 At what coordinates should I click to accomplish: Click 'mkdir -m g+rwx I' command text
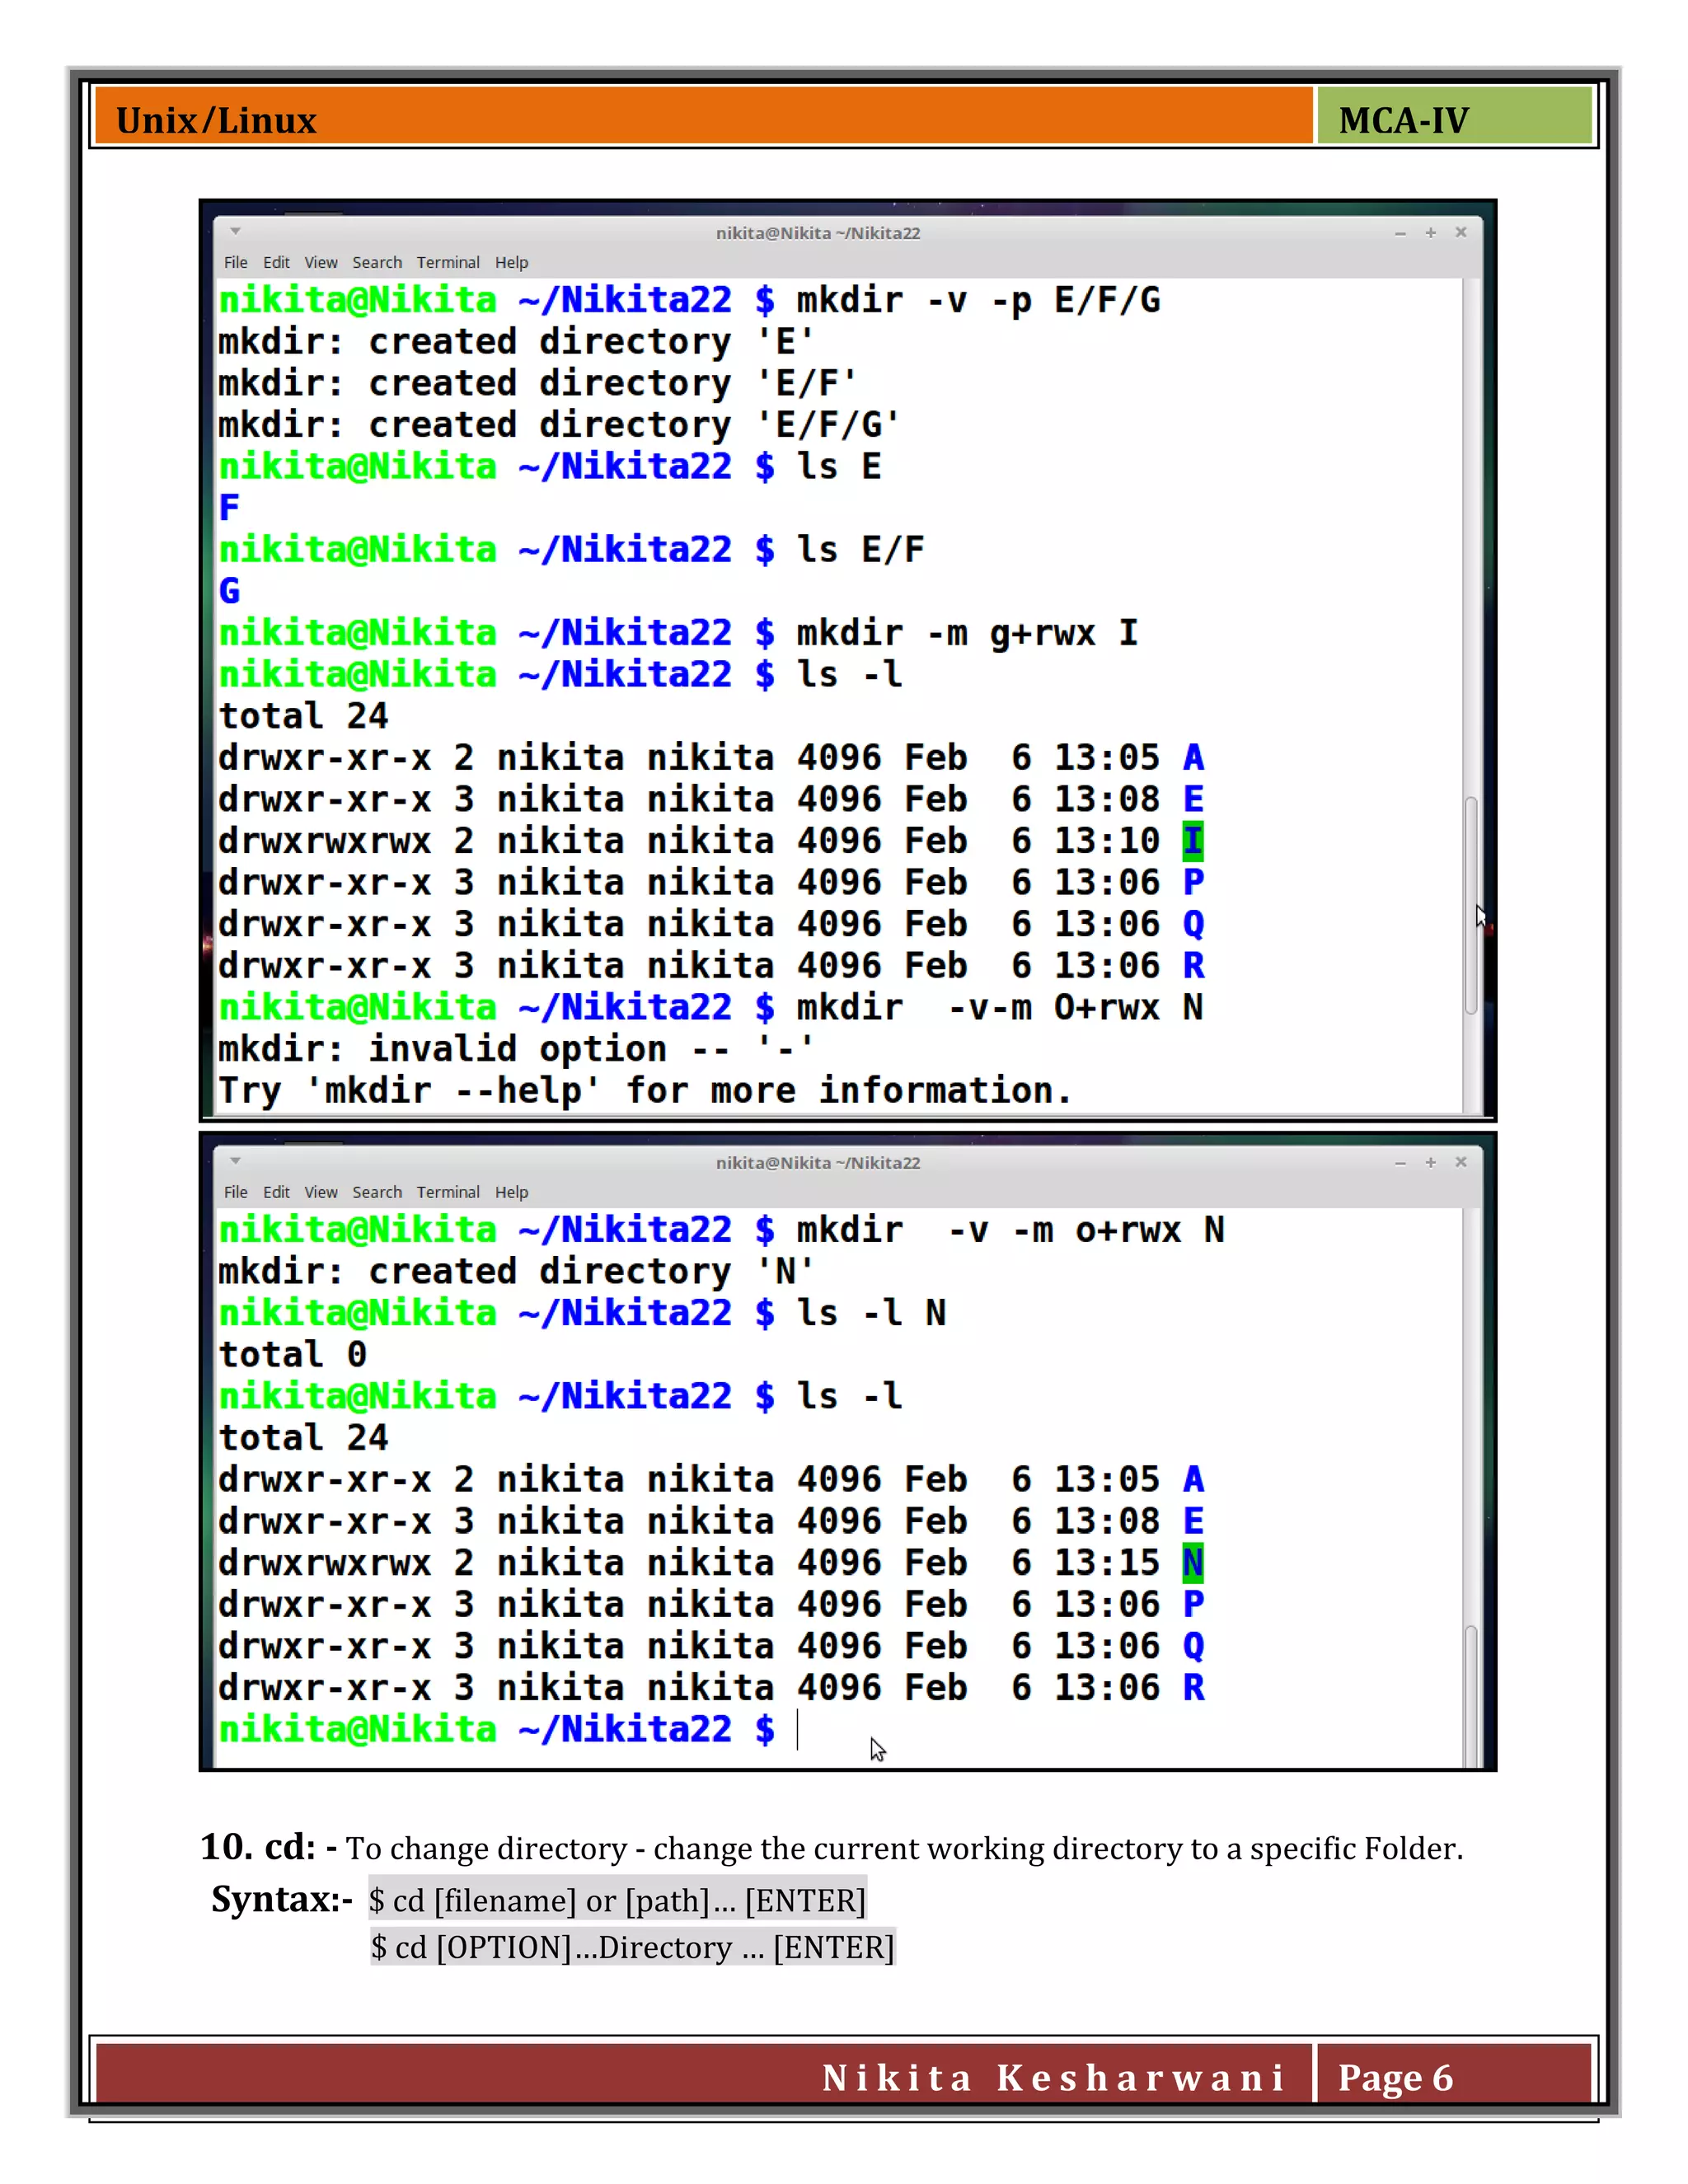(x=967, y=634)
